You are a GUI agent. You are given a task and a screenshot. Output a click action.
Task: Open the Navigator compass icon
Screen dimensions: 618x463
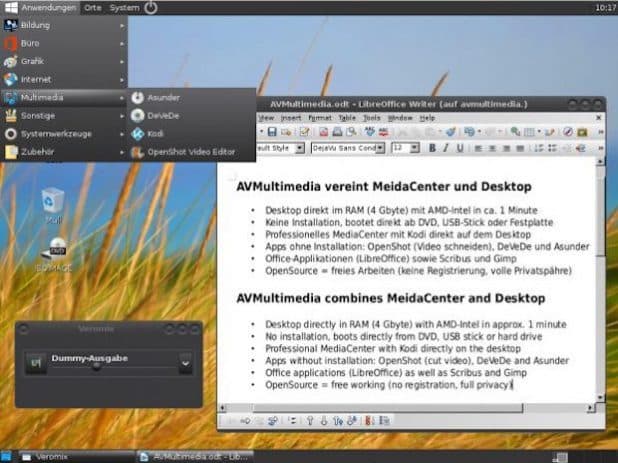click(x=568, y=132)
